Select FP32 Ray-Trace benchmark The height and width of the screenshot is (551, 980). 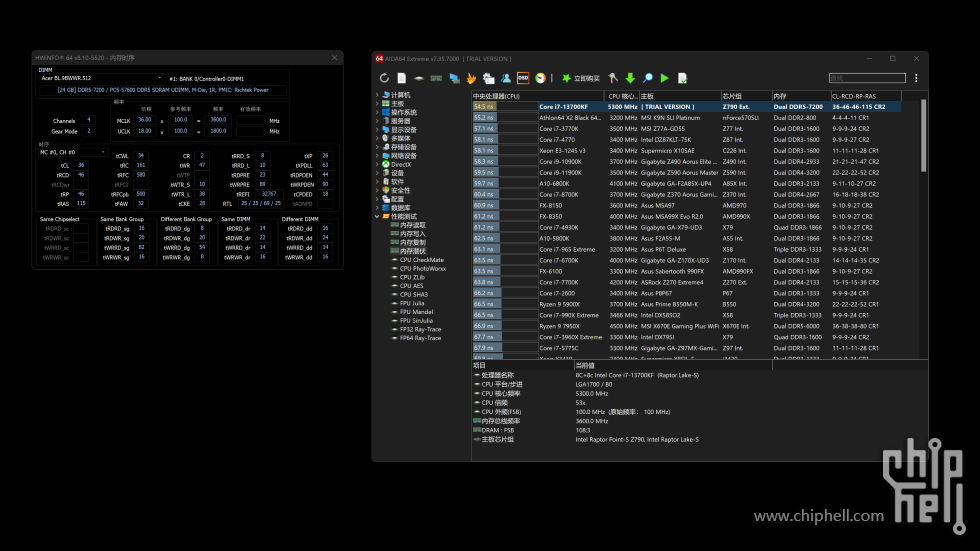[420, 329]
